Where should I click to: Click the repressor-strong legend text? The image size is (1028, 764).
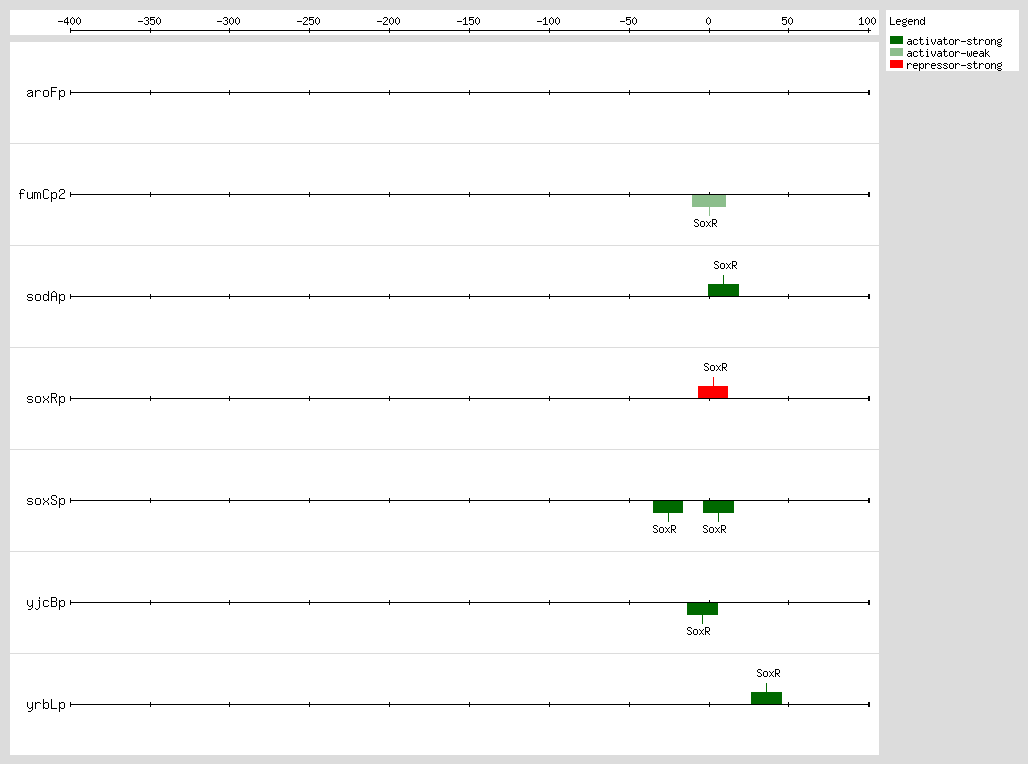[954, 66]
